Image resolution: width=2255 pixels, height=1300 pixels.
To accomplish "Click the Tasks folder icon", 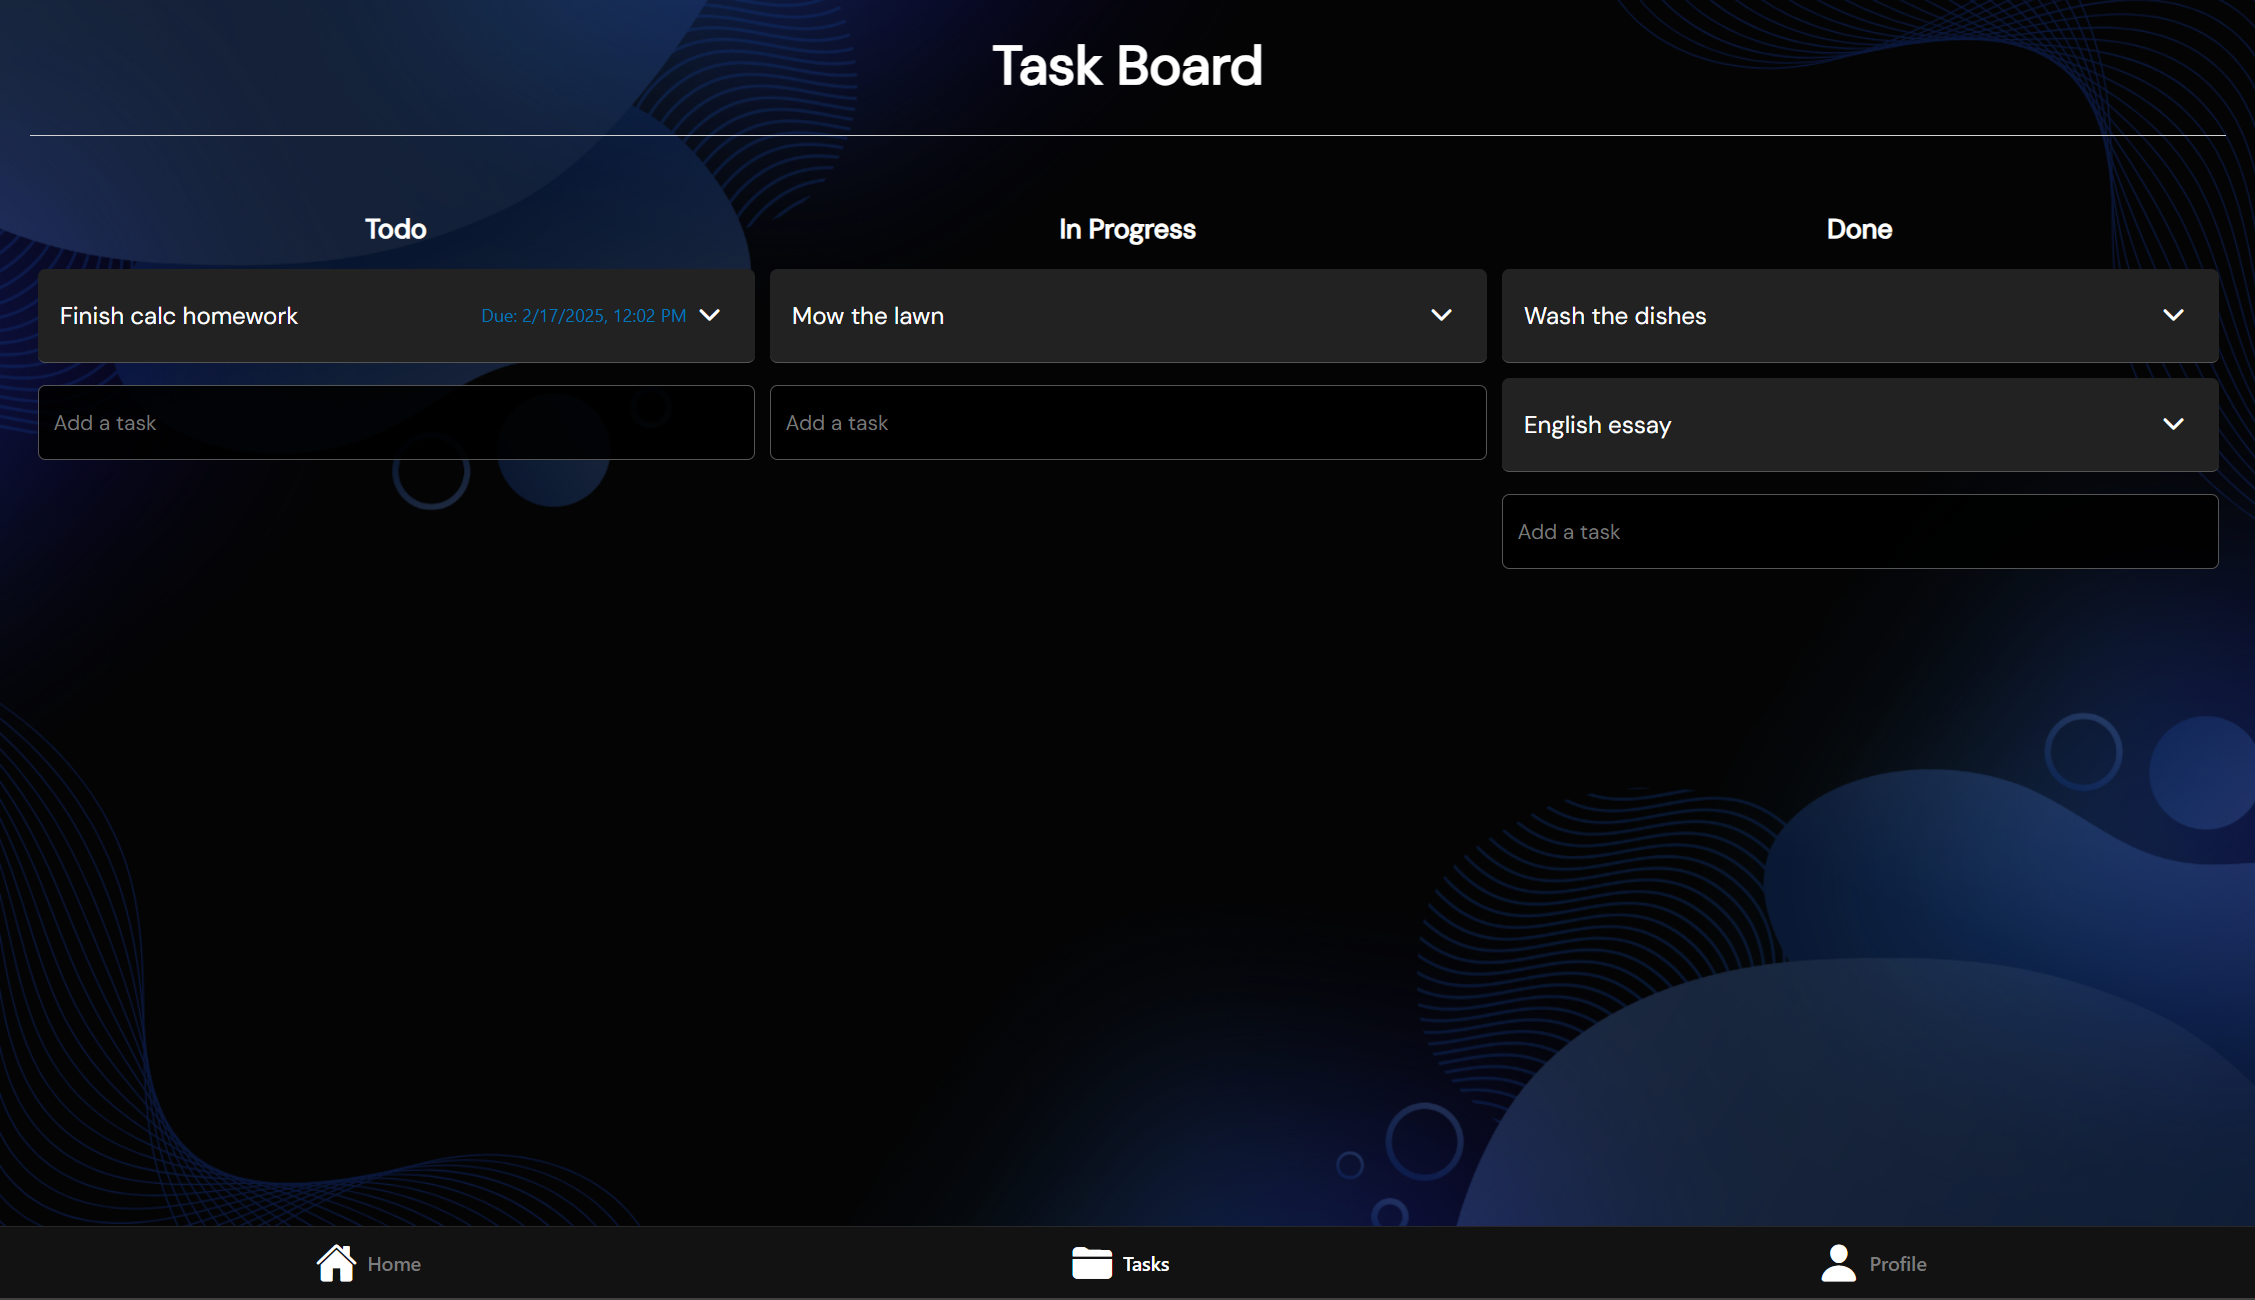I will (x=1092, y=1262).
